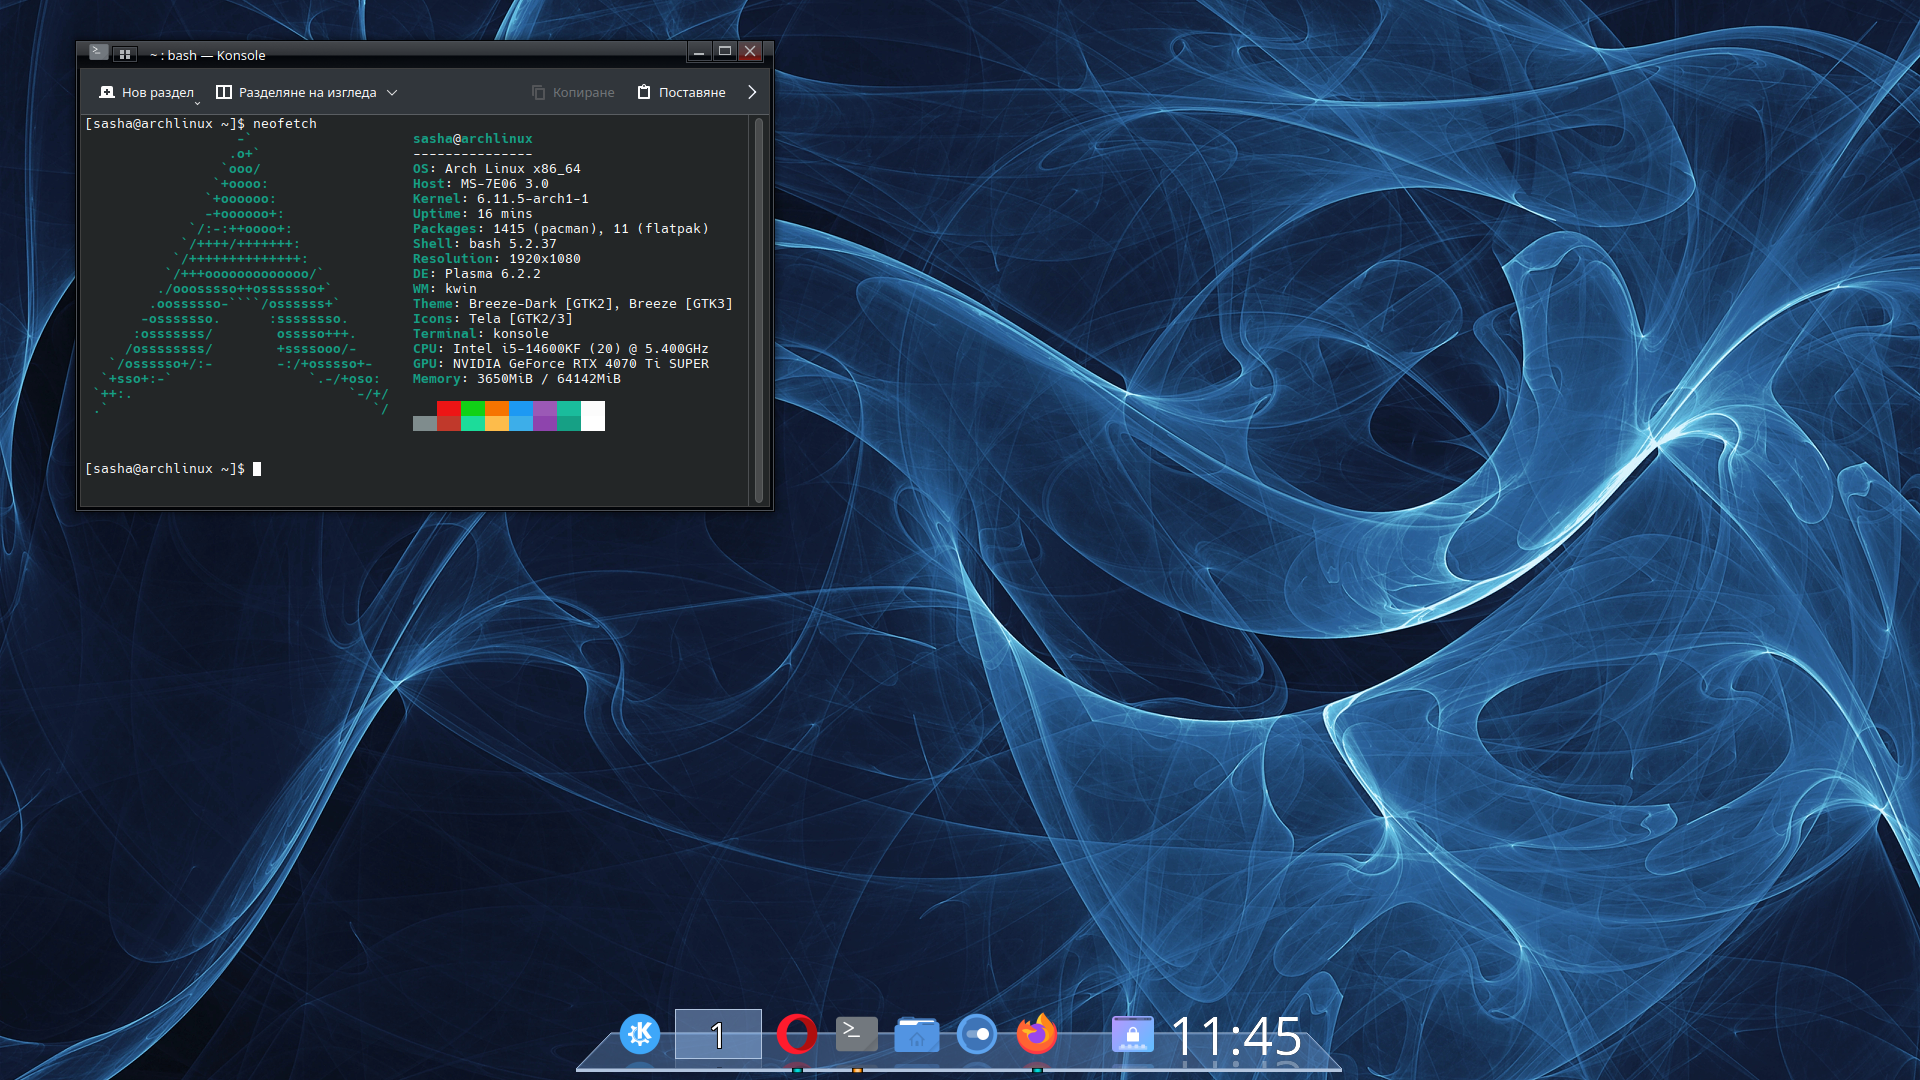Open the KDE application launcher
This screenshot has width=1920, height=1080.
640,1034
